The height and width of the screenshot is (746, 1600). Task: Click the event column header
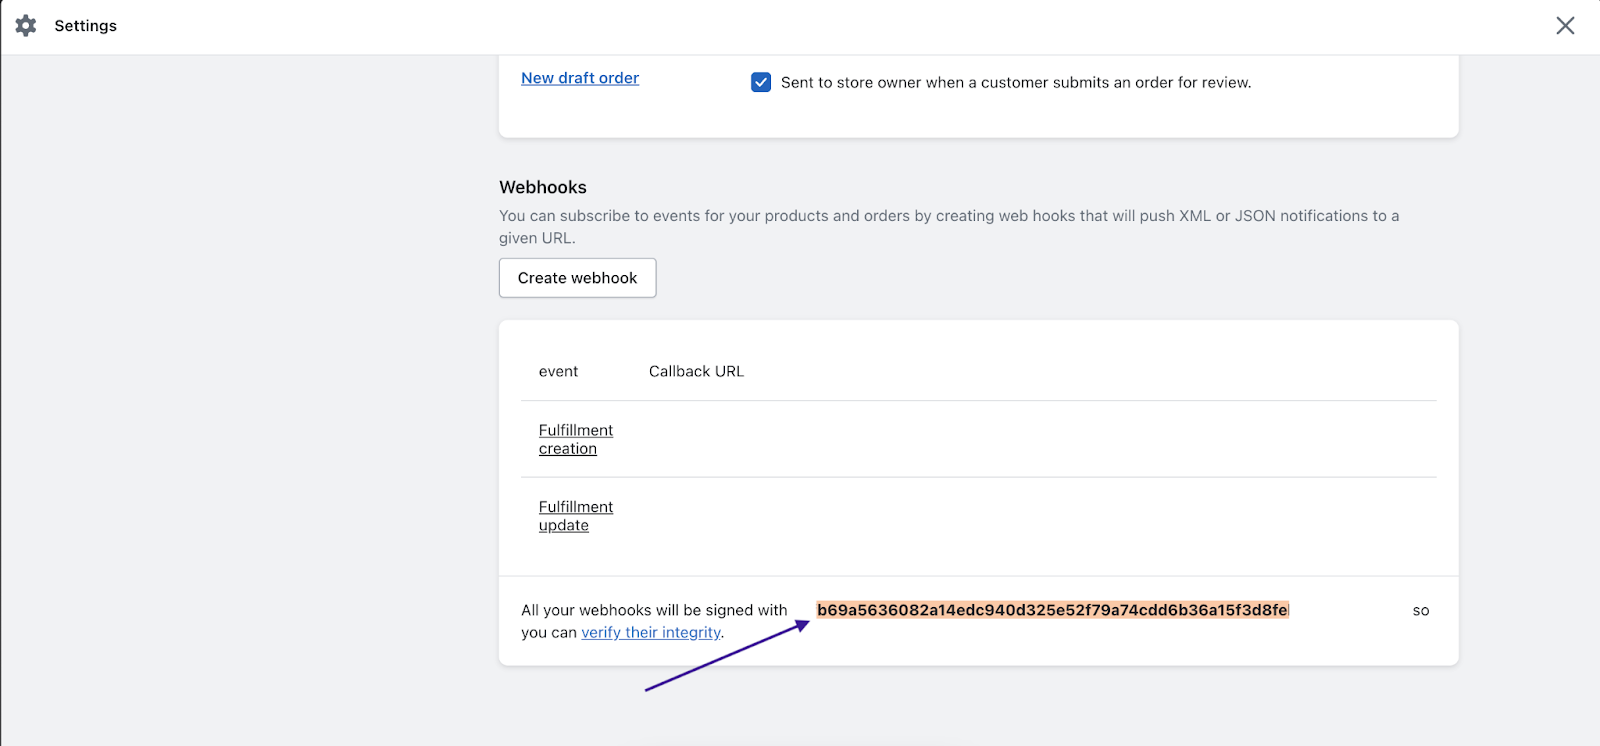[x=558, y=371]
